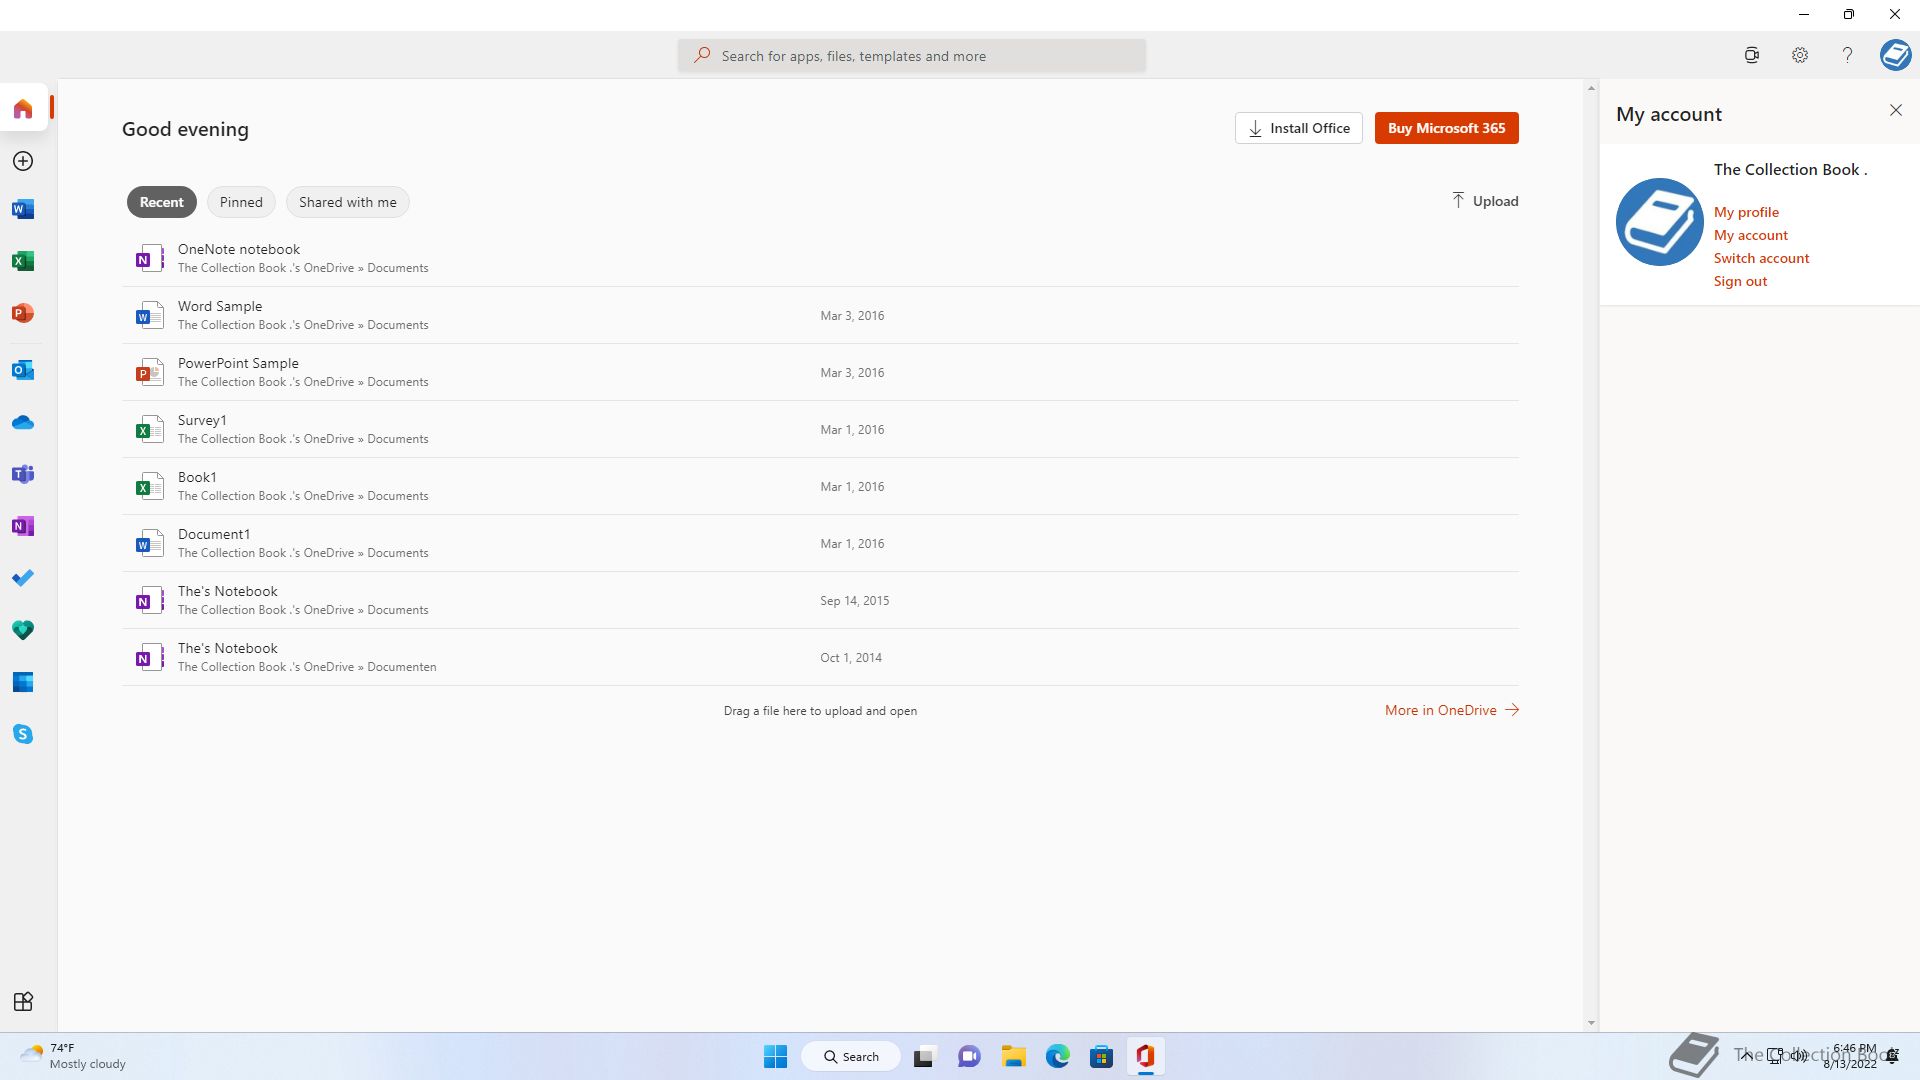Switch to the Pinned tab
This screenshot has width=1920, height=1080.
pos(241,202)
